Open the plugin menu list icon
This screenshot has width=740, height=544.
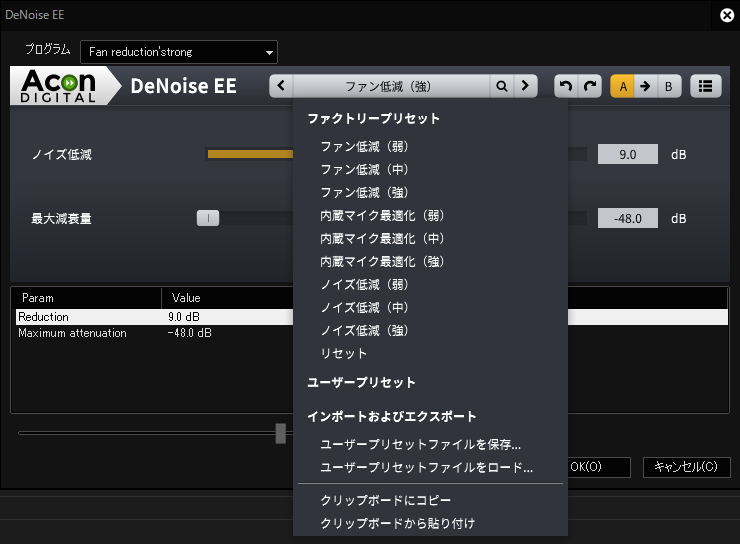(x=706, y=86)
